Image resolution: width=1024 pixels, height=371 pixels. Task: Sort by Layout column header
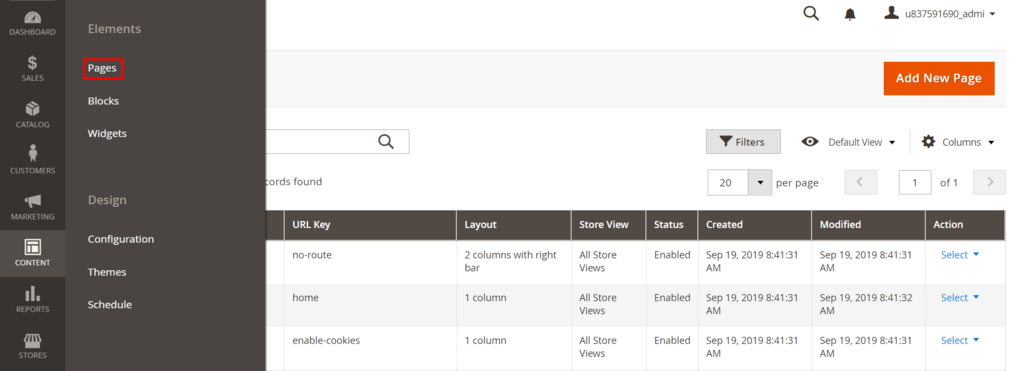(x=513, y=225)
